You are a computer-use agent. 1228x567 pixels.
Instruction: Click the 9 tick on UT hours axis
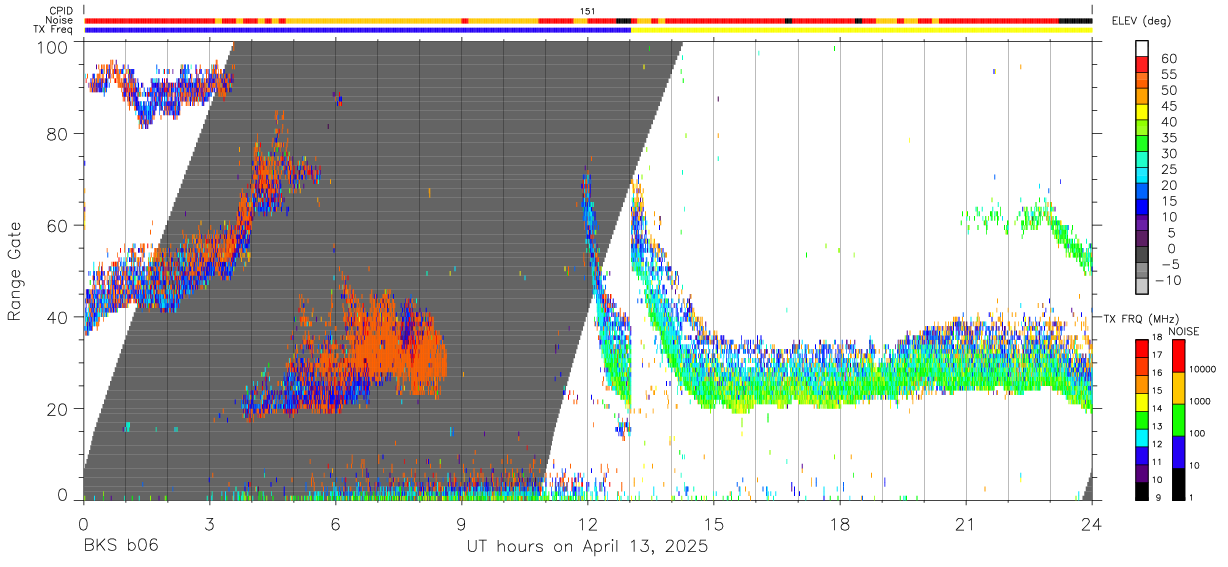[x=462, y=525]
